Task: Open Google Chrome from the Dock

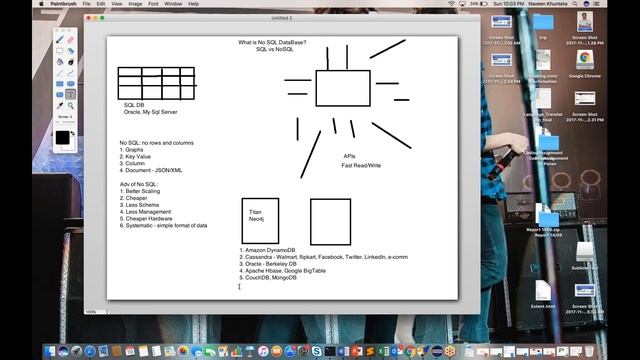Action: 411,351
